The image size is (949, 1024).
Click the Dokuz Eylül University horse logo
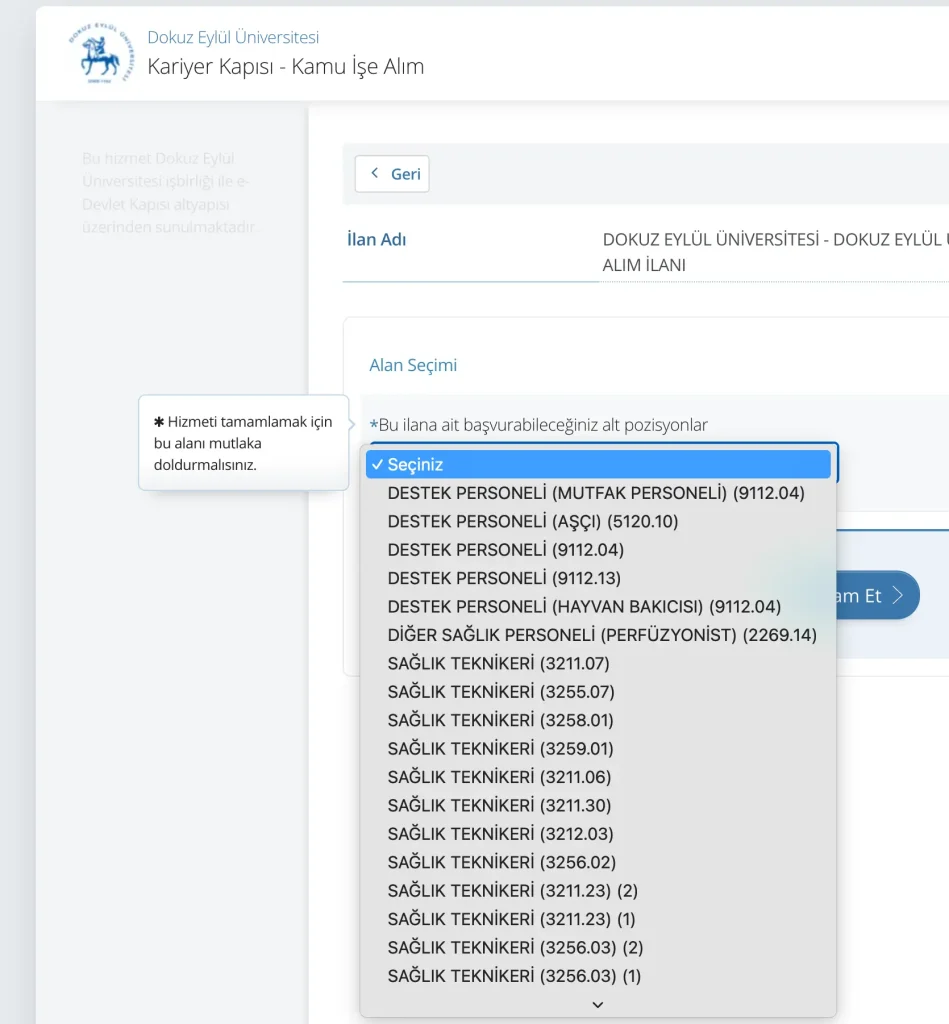tap(101, 53)
